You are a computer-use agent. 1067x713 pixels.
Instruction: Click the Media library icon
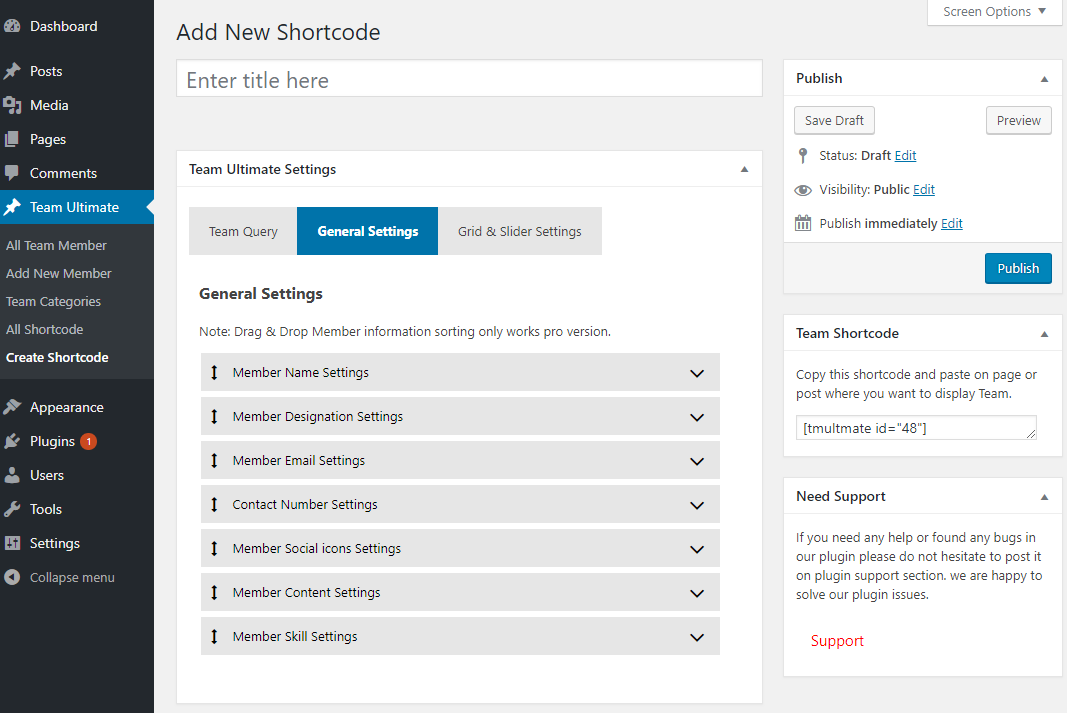pos(12,105)
